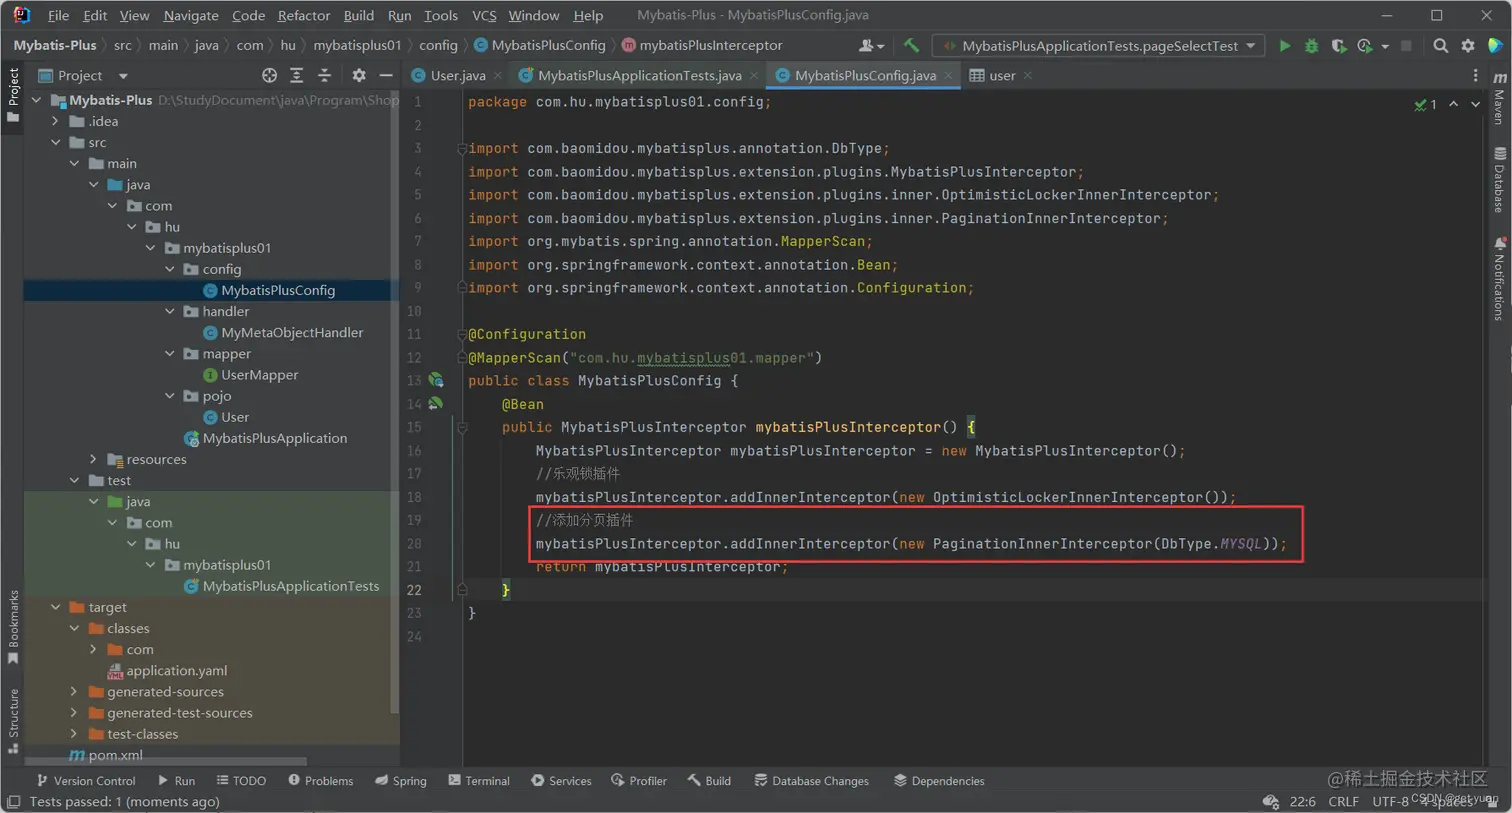
Task: Open the Refactor menu
Action: pyautogui.click(x=303, y=15)
